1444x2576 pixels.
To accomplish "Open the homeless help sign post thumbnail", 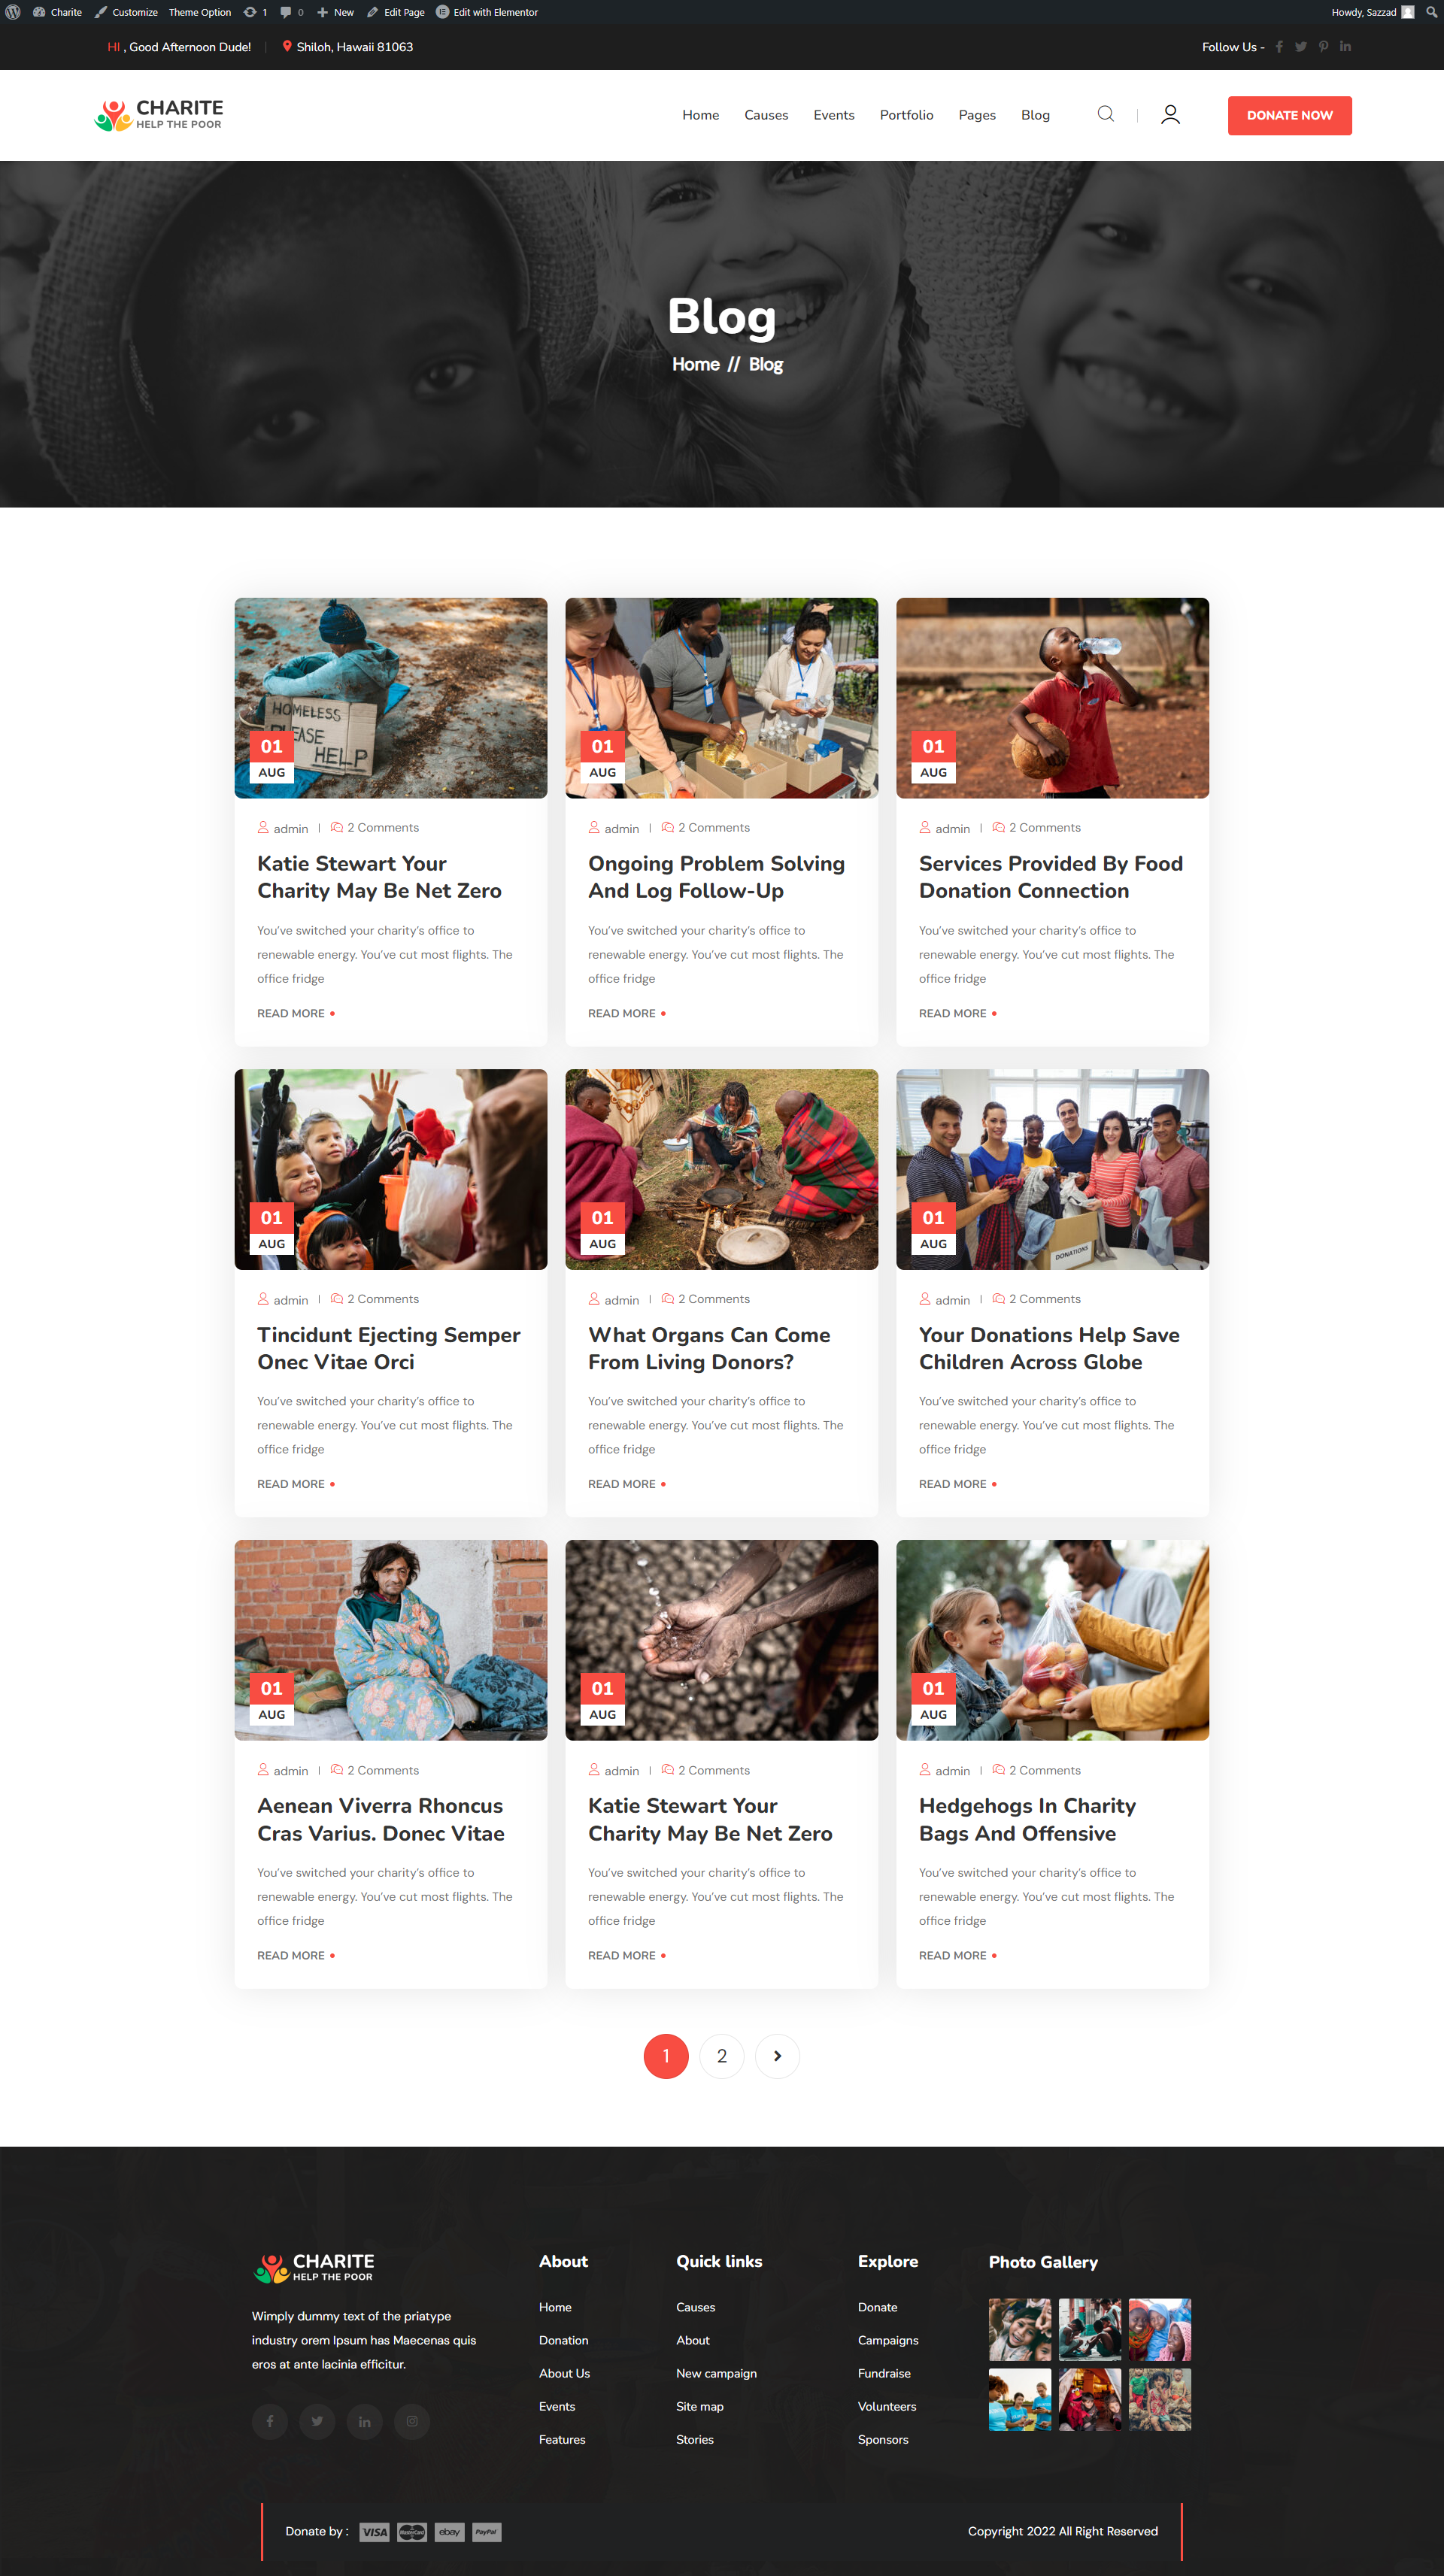I will [x=390, y=698].
